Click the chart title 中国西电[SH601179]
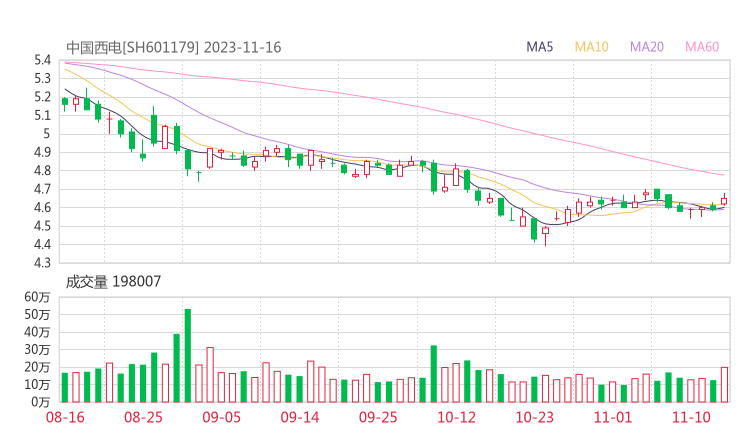740x440 pixels. (133, 47)
